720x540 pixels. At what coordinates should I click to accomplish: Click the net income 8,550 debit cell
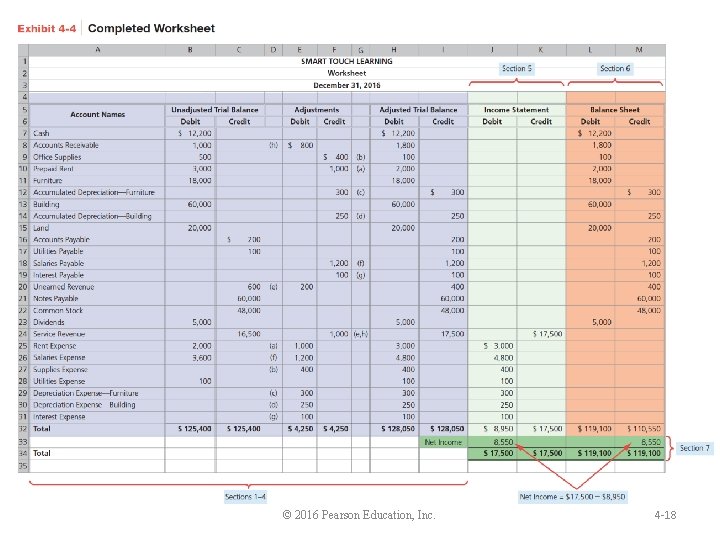coord(492,442)
